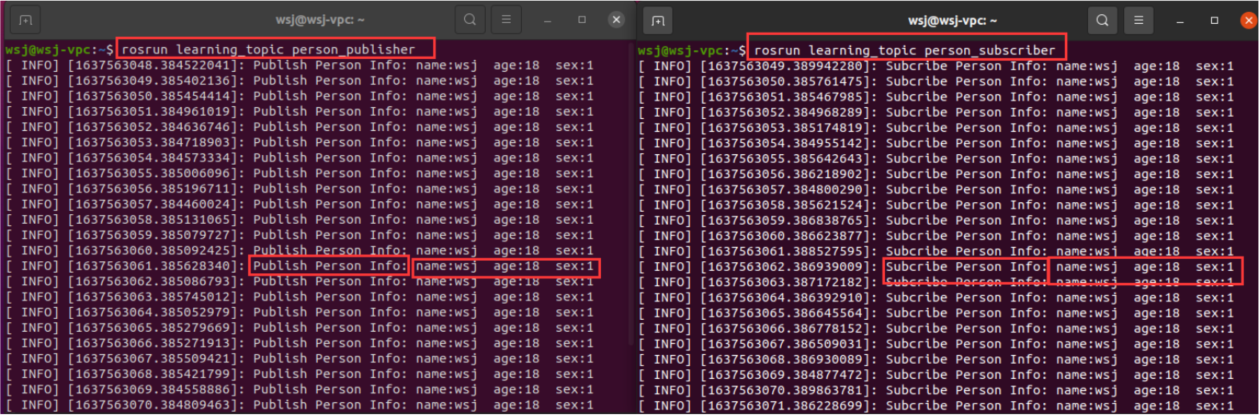Select Subcribe line with timestamp 1637563061.388527595
The width and height of the screenshot is (1259, 417).
935,252
